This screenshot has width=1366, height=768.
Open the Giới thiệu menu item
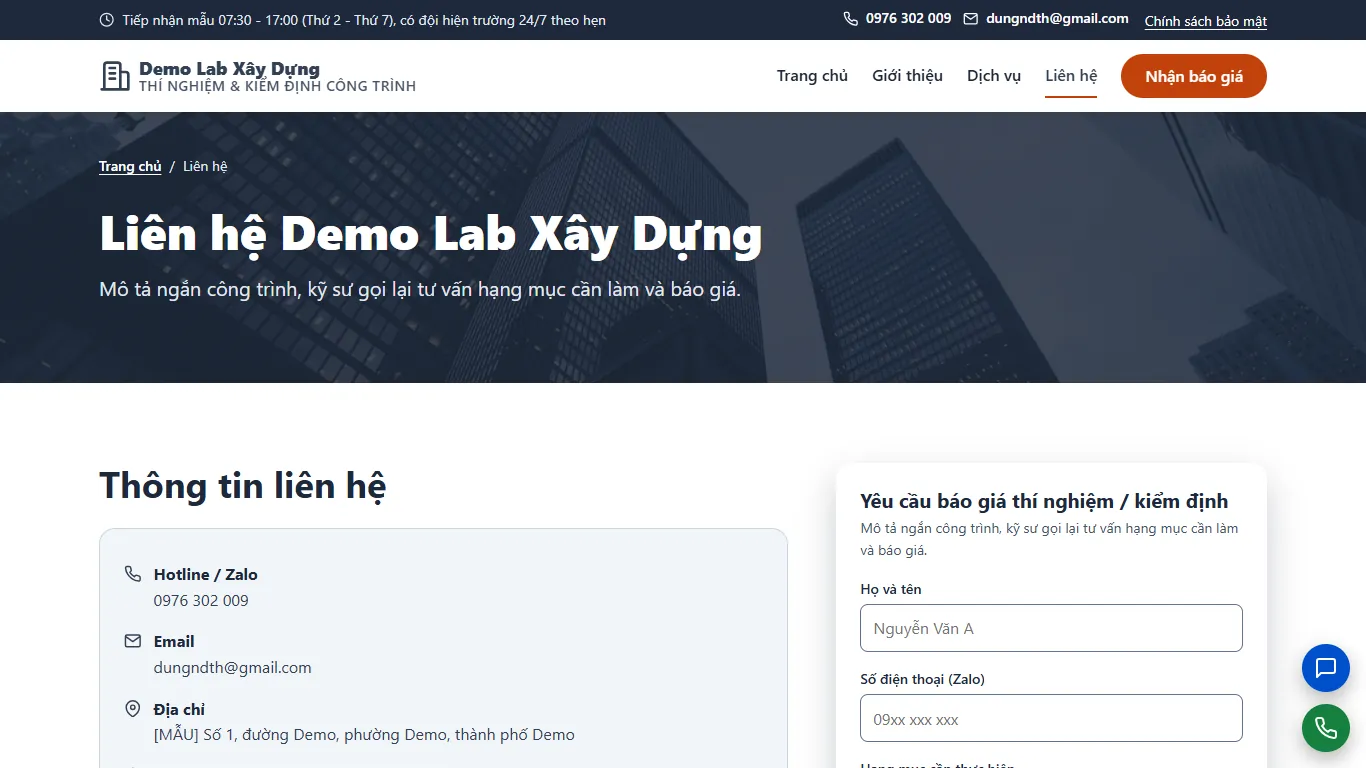907,76
